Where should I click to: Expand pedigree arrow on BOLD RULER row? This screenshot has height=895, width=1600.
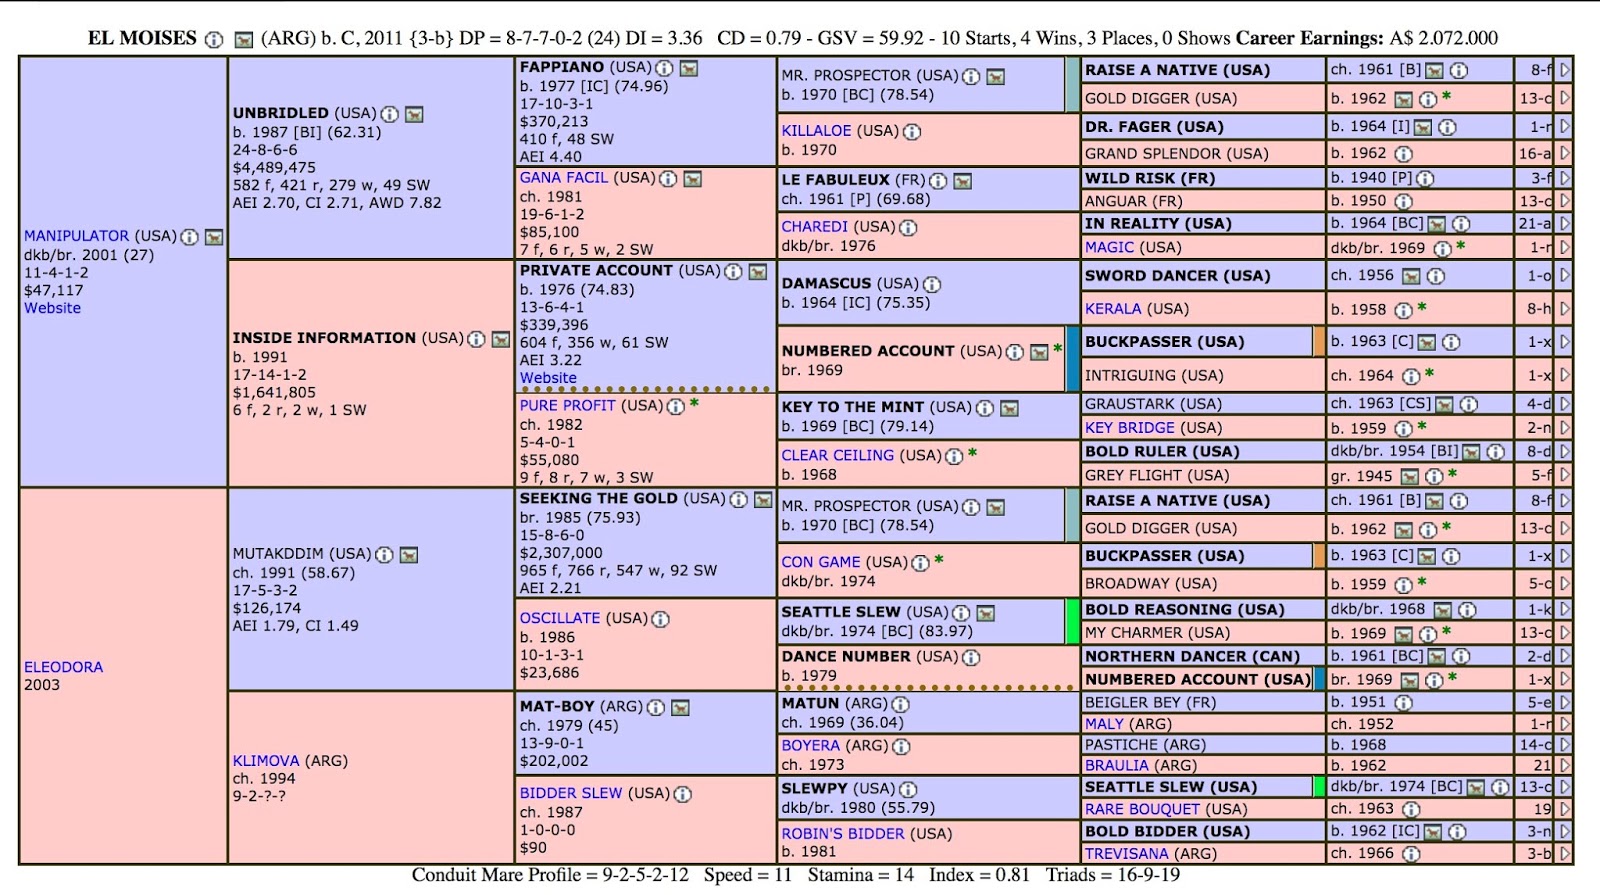(x=1565, y=452)
